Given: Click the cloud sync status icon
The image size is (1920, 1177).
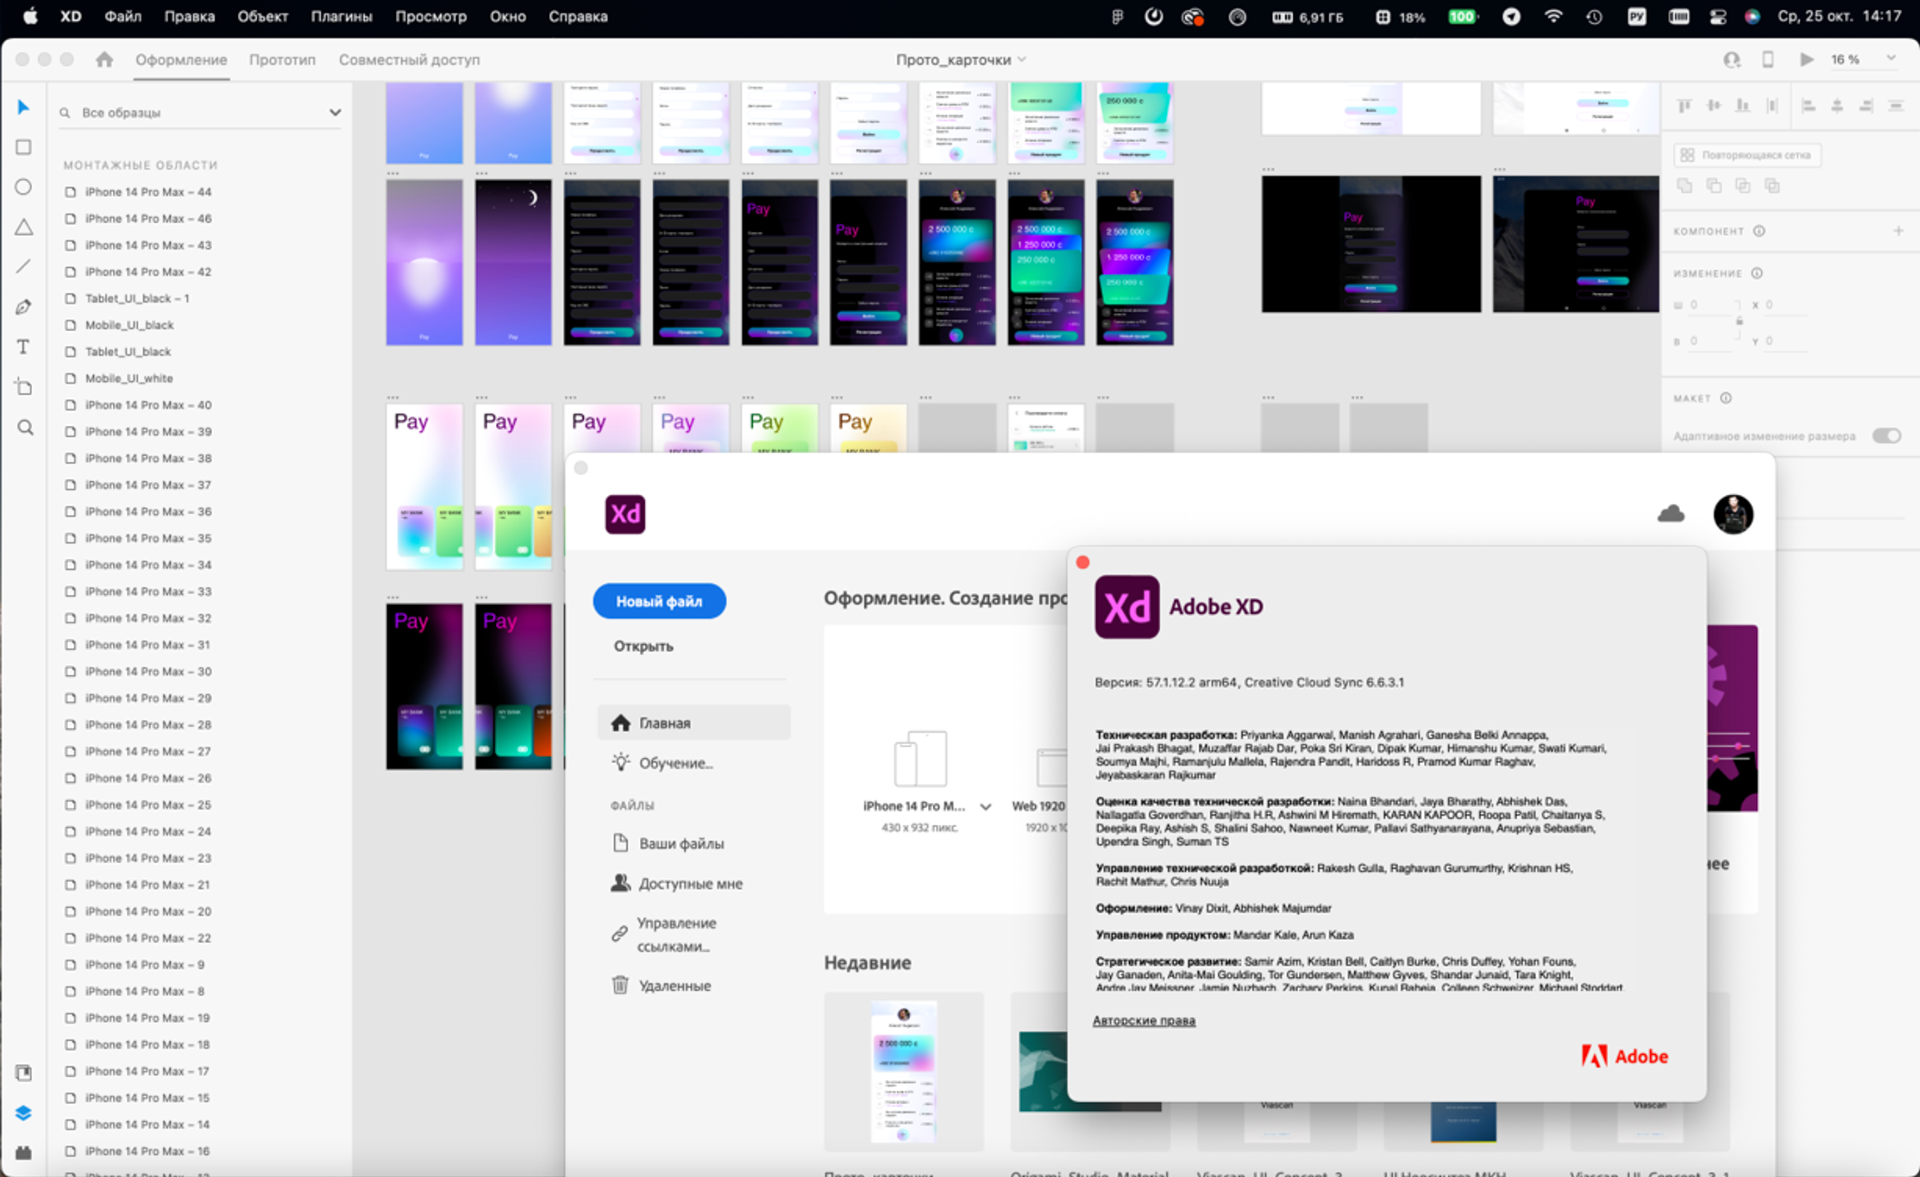Looking at the screenshot, I should [1671, 514].
